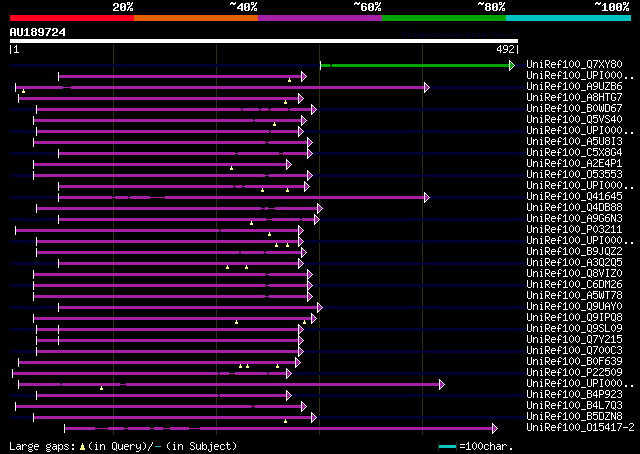640x454 pixels.
Task: Click the cyan ~100% legend color segment
Action: point(569,18)
